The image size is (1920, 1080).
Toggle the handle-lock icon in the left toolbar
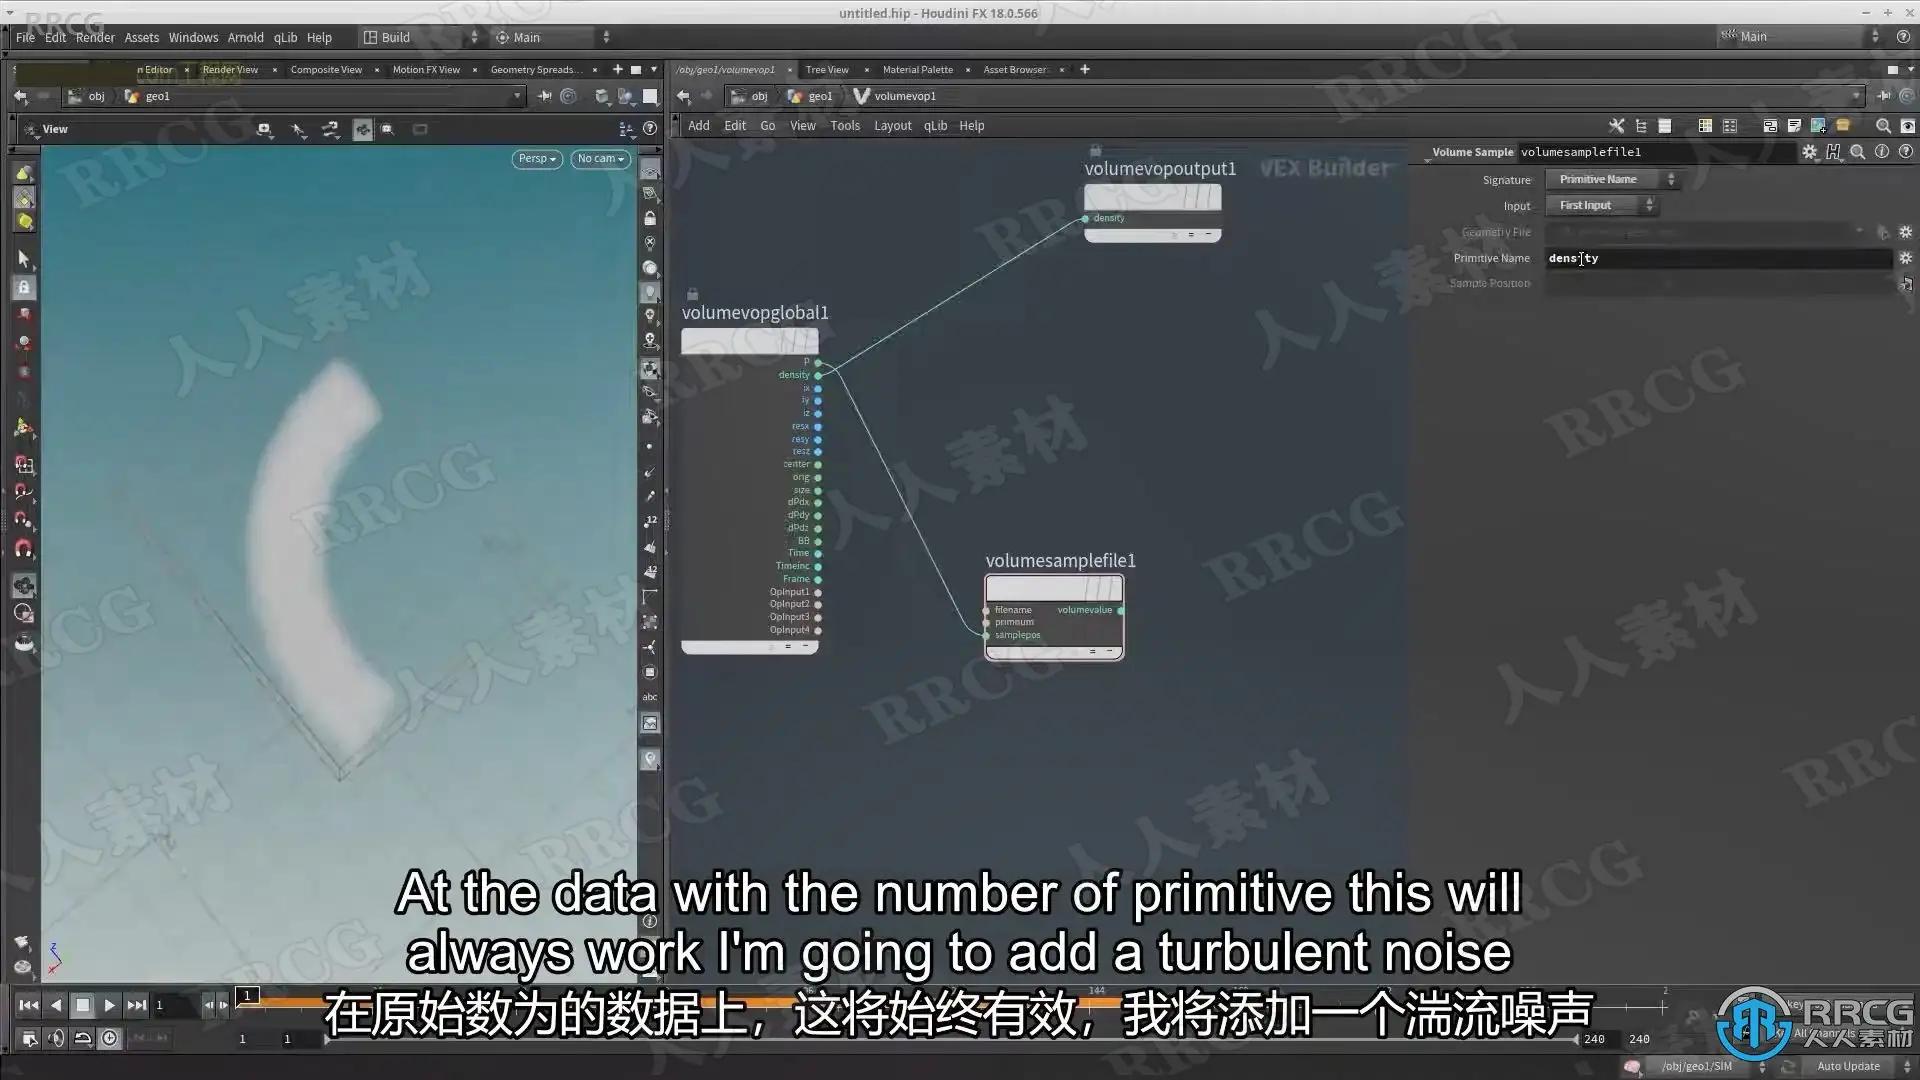pyautogui.click(x=24, y=288)
